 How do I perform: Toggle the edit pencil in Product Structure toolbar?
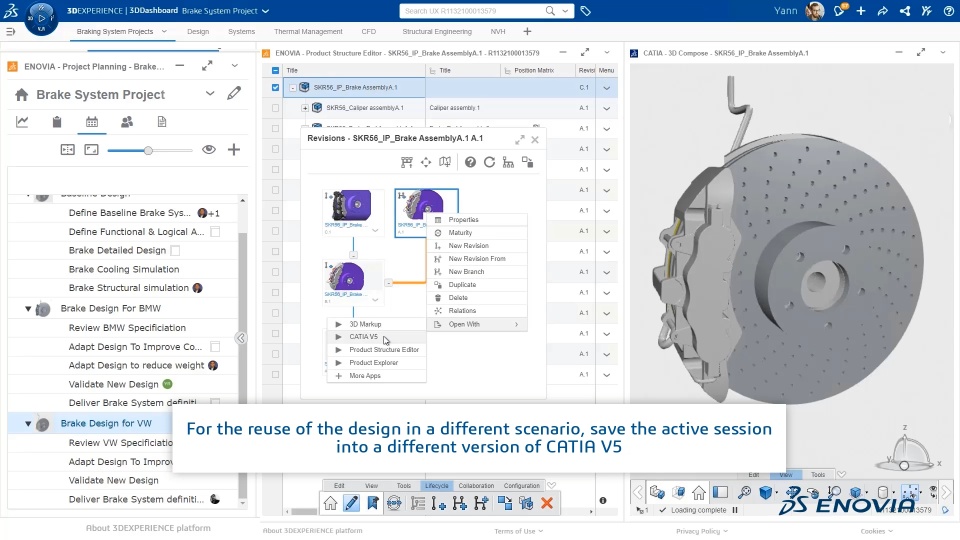point(351,503)
